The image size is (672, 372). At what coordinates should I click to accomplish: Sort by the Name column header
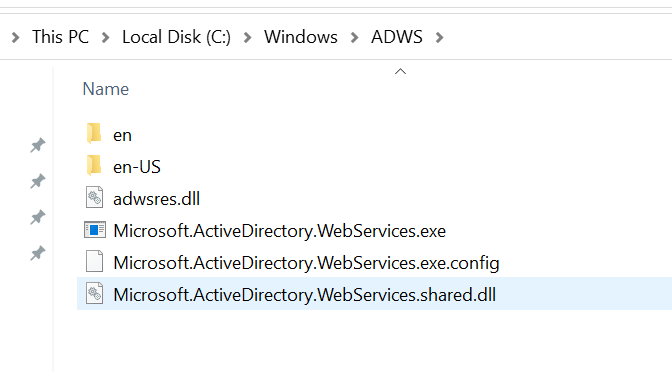coord(105,89)
